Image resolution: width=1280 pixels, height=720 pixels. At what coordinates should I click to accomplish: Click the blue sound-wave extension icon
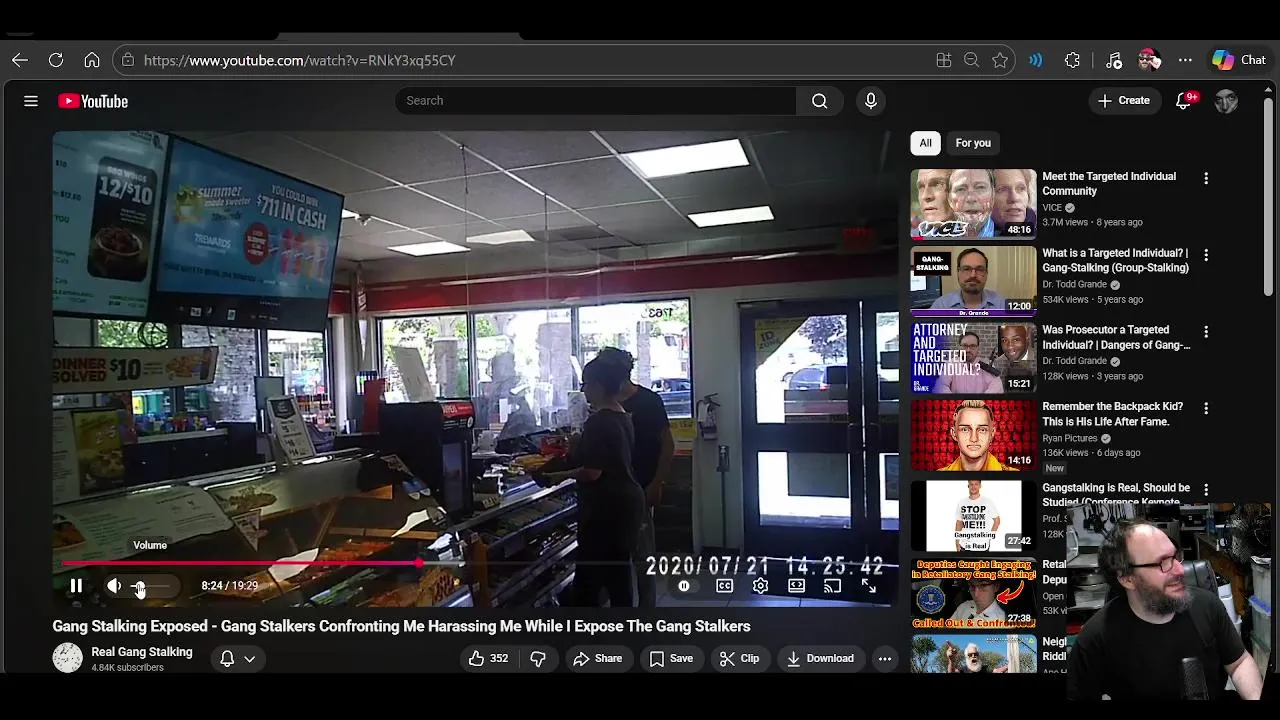[x=1036, y=60]
